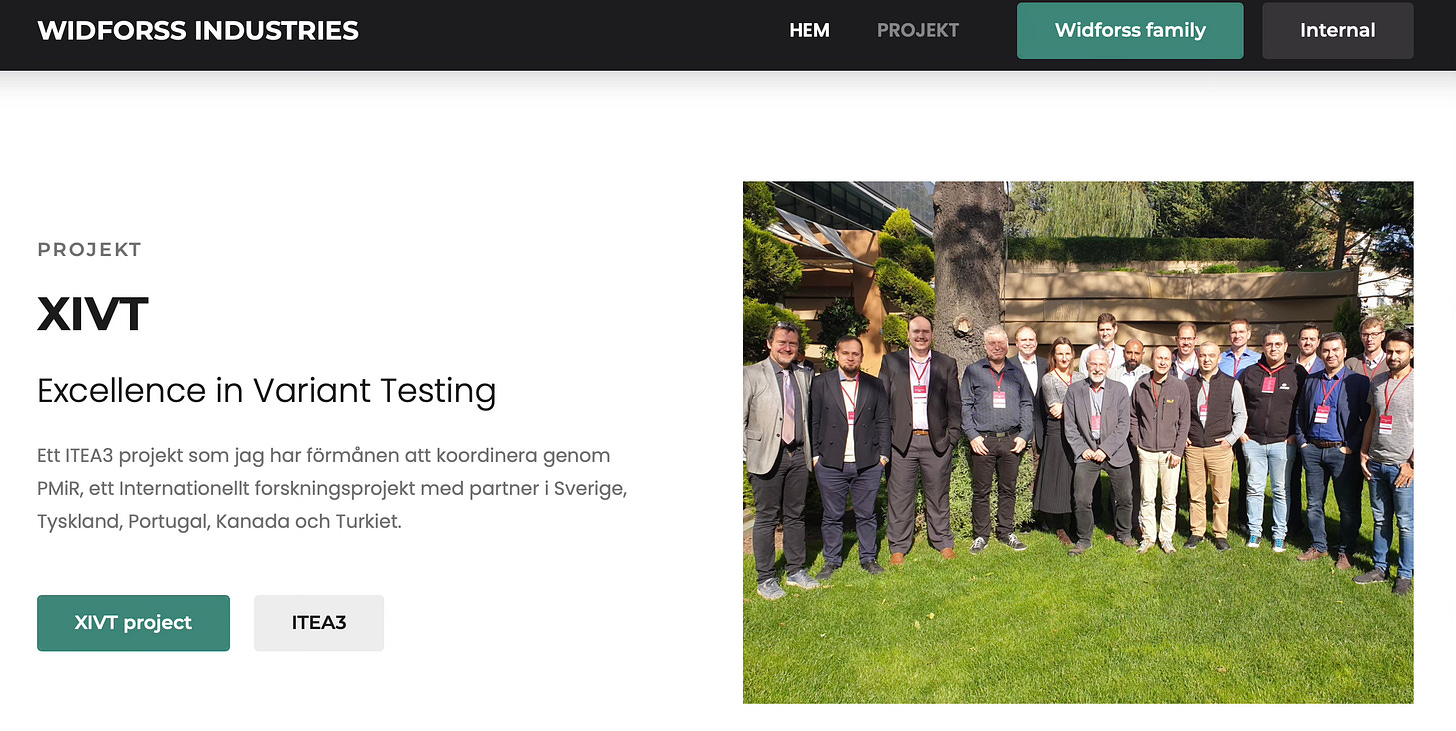This screenshot has width=1456, height=731.
Task: Click the Widforss family button
Action: tap(1130, 30)
